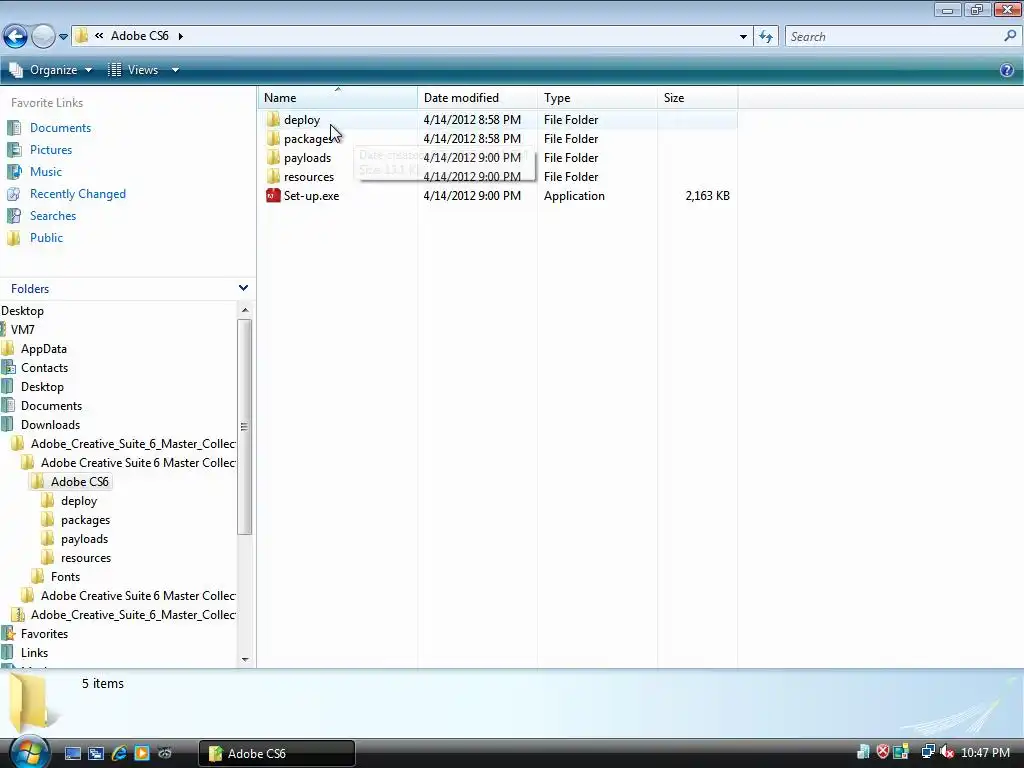This screenshot has width=1024, height=768.
Task: Sort by Date modified column
Action: (477, 98)
